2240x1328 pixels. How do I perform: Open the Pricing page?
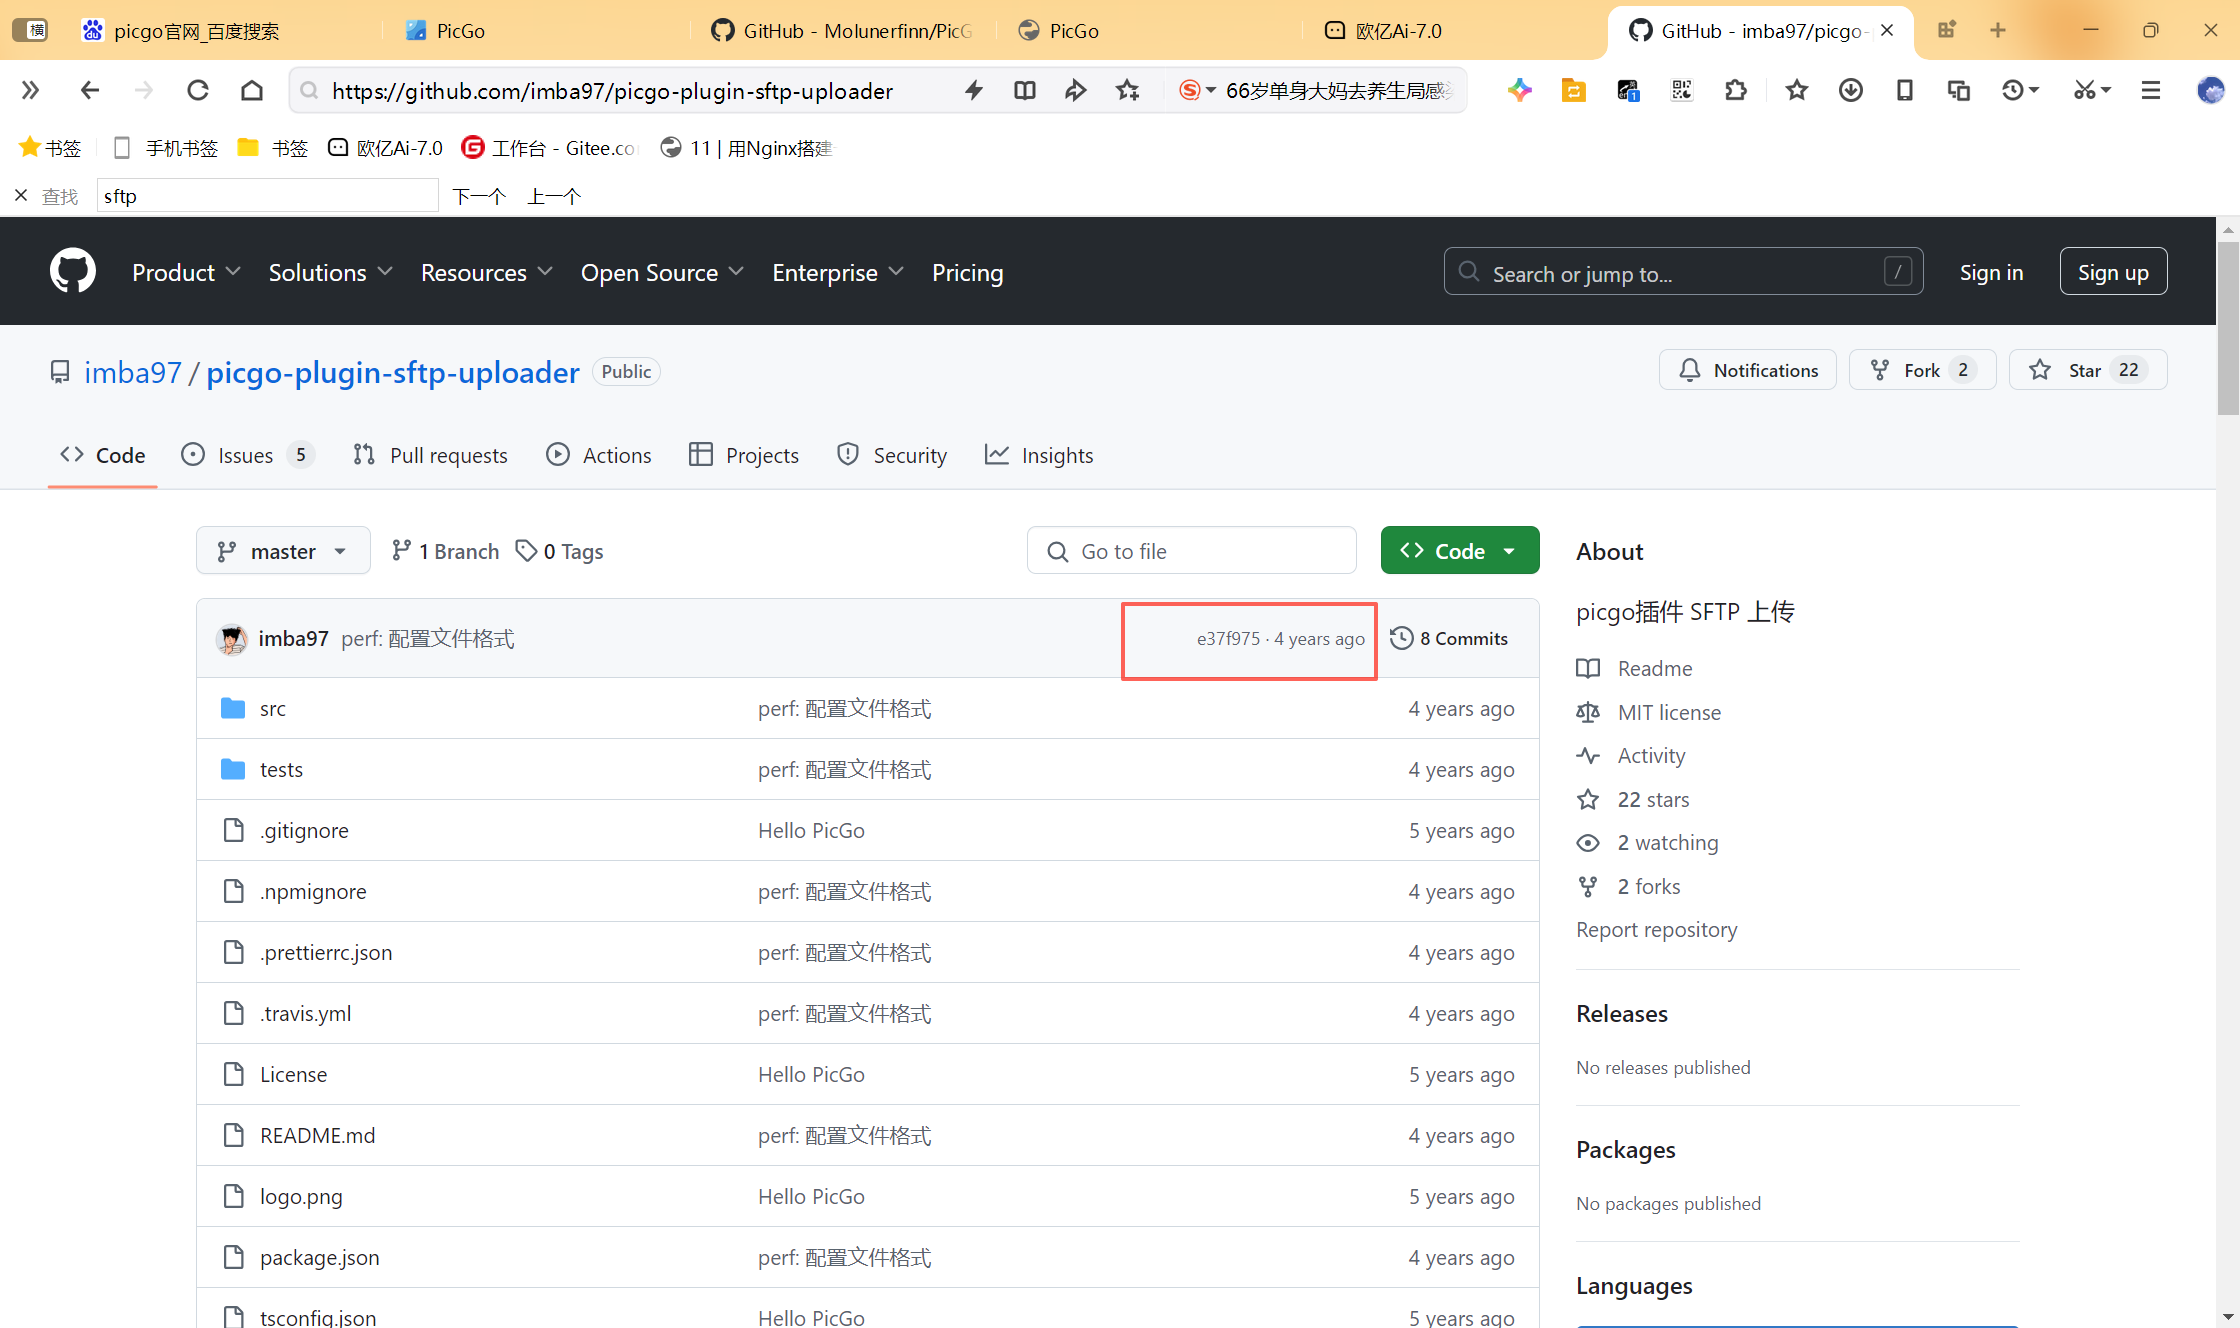click(x=967, y=272)
